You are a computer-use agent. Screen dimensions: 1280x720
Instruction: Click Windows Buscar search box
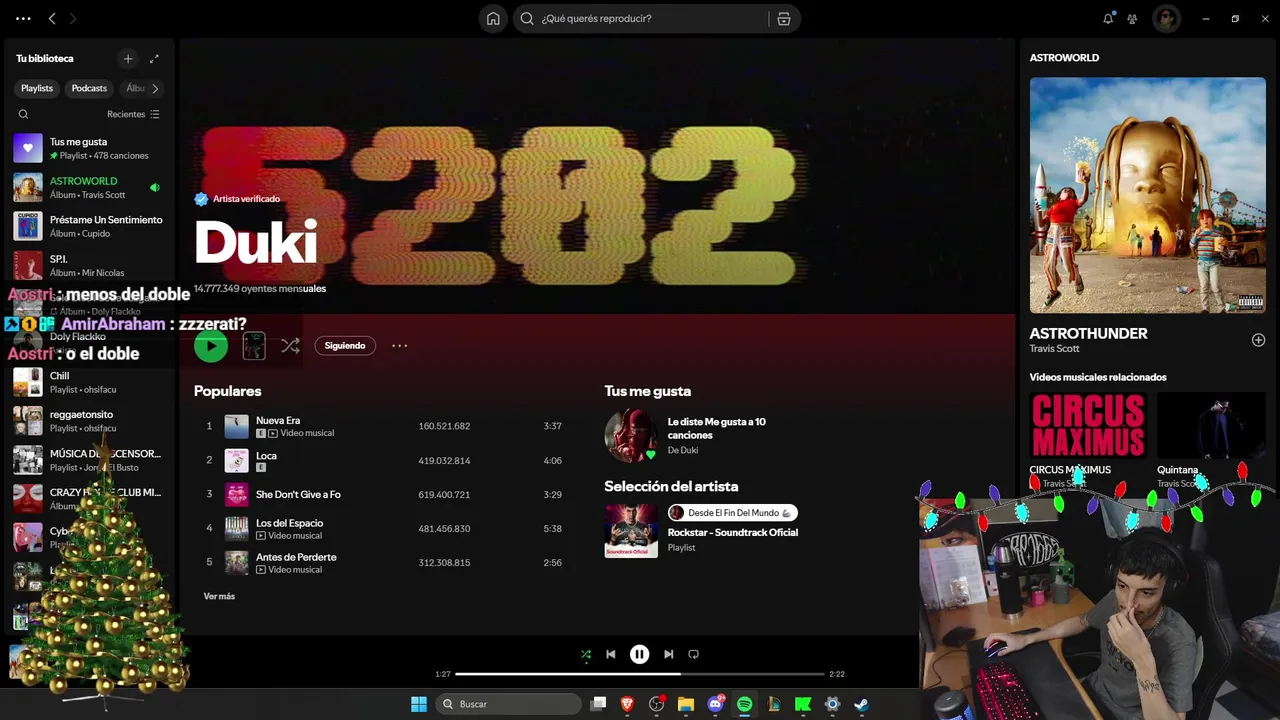(508, 704)
